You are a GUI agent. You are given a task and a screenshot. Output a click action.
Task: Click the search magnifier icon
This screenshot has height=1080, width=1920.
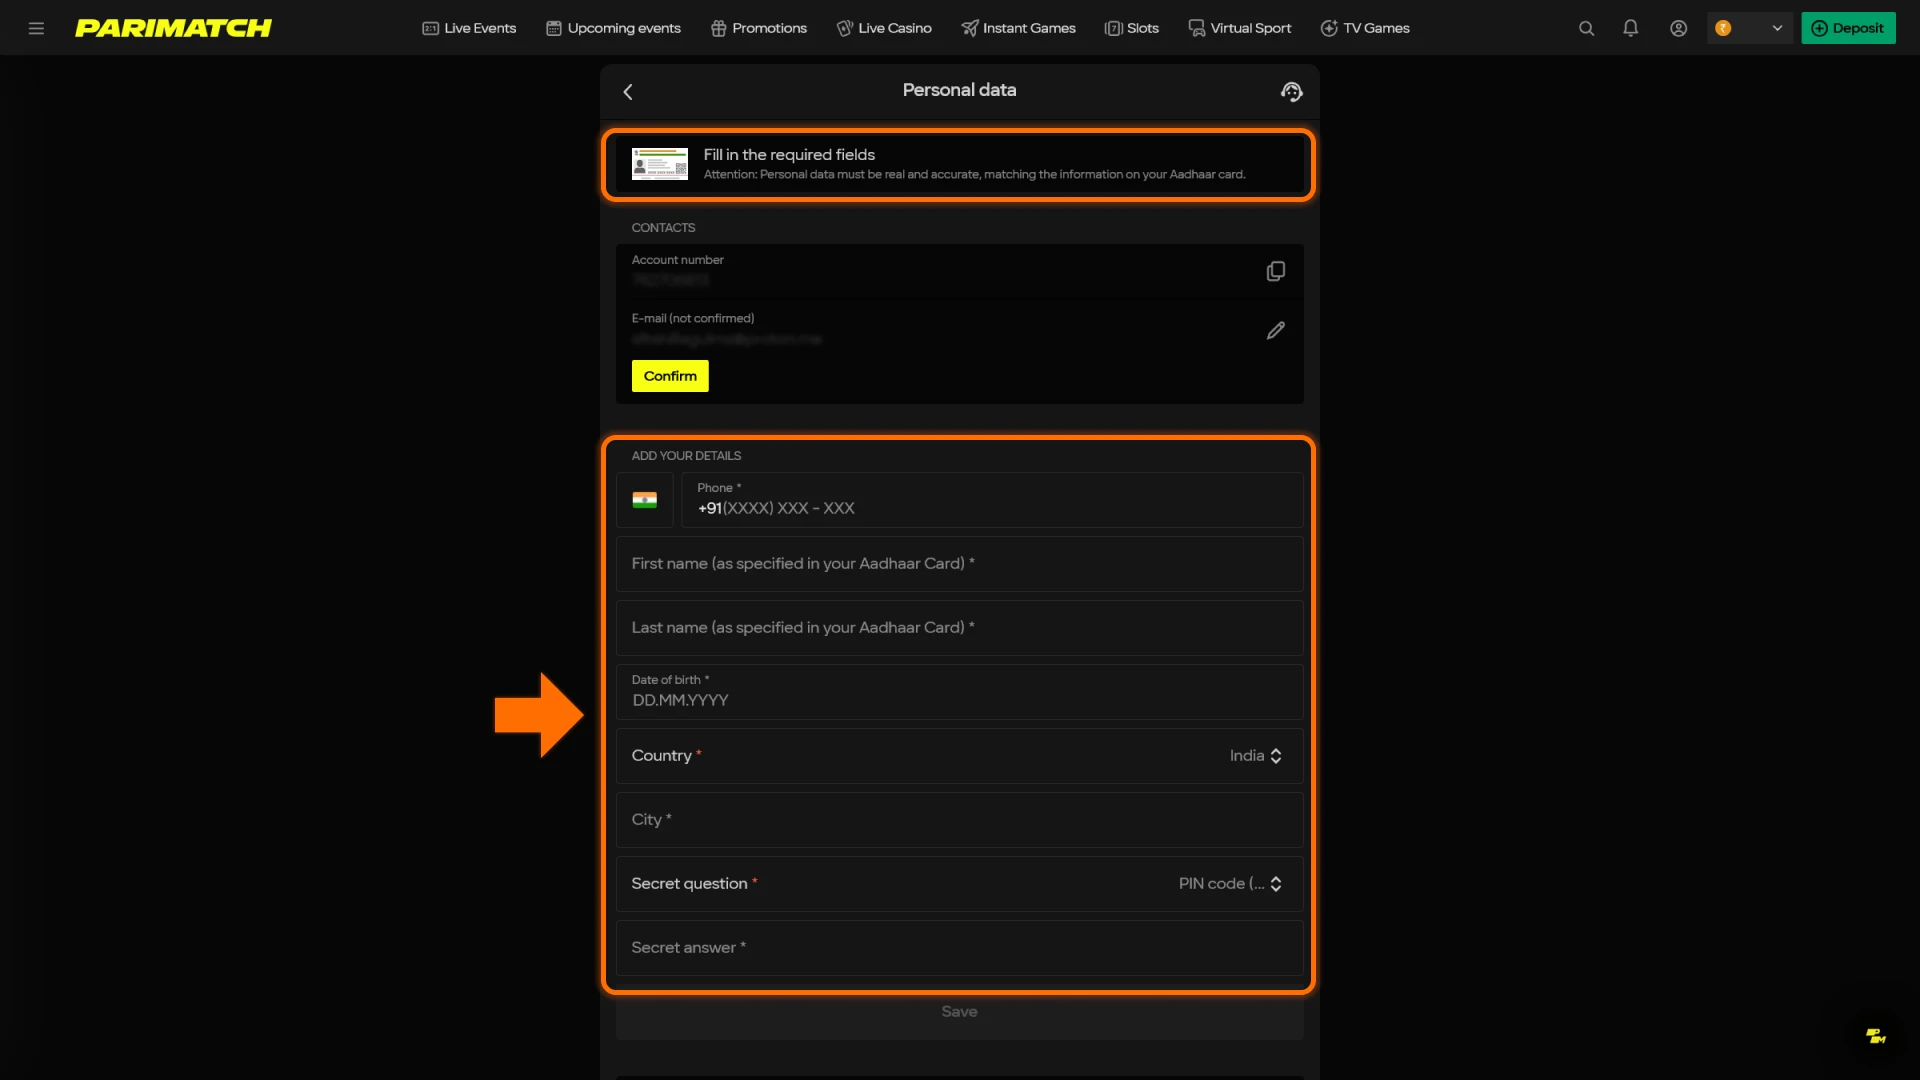pyautogui.click(x=1586, y=28)
